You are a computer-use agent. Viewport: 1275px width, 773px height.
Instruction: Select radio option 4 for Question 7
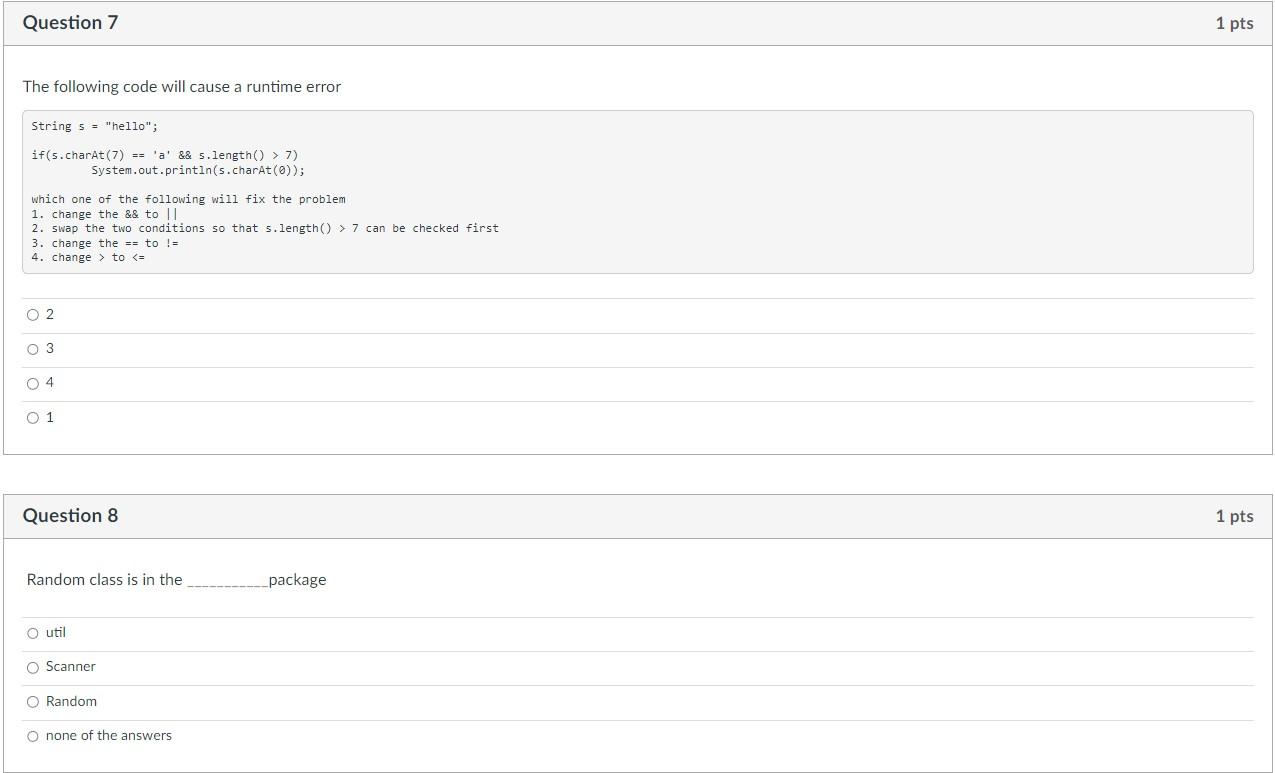click(33, 383)
